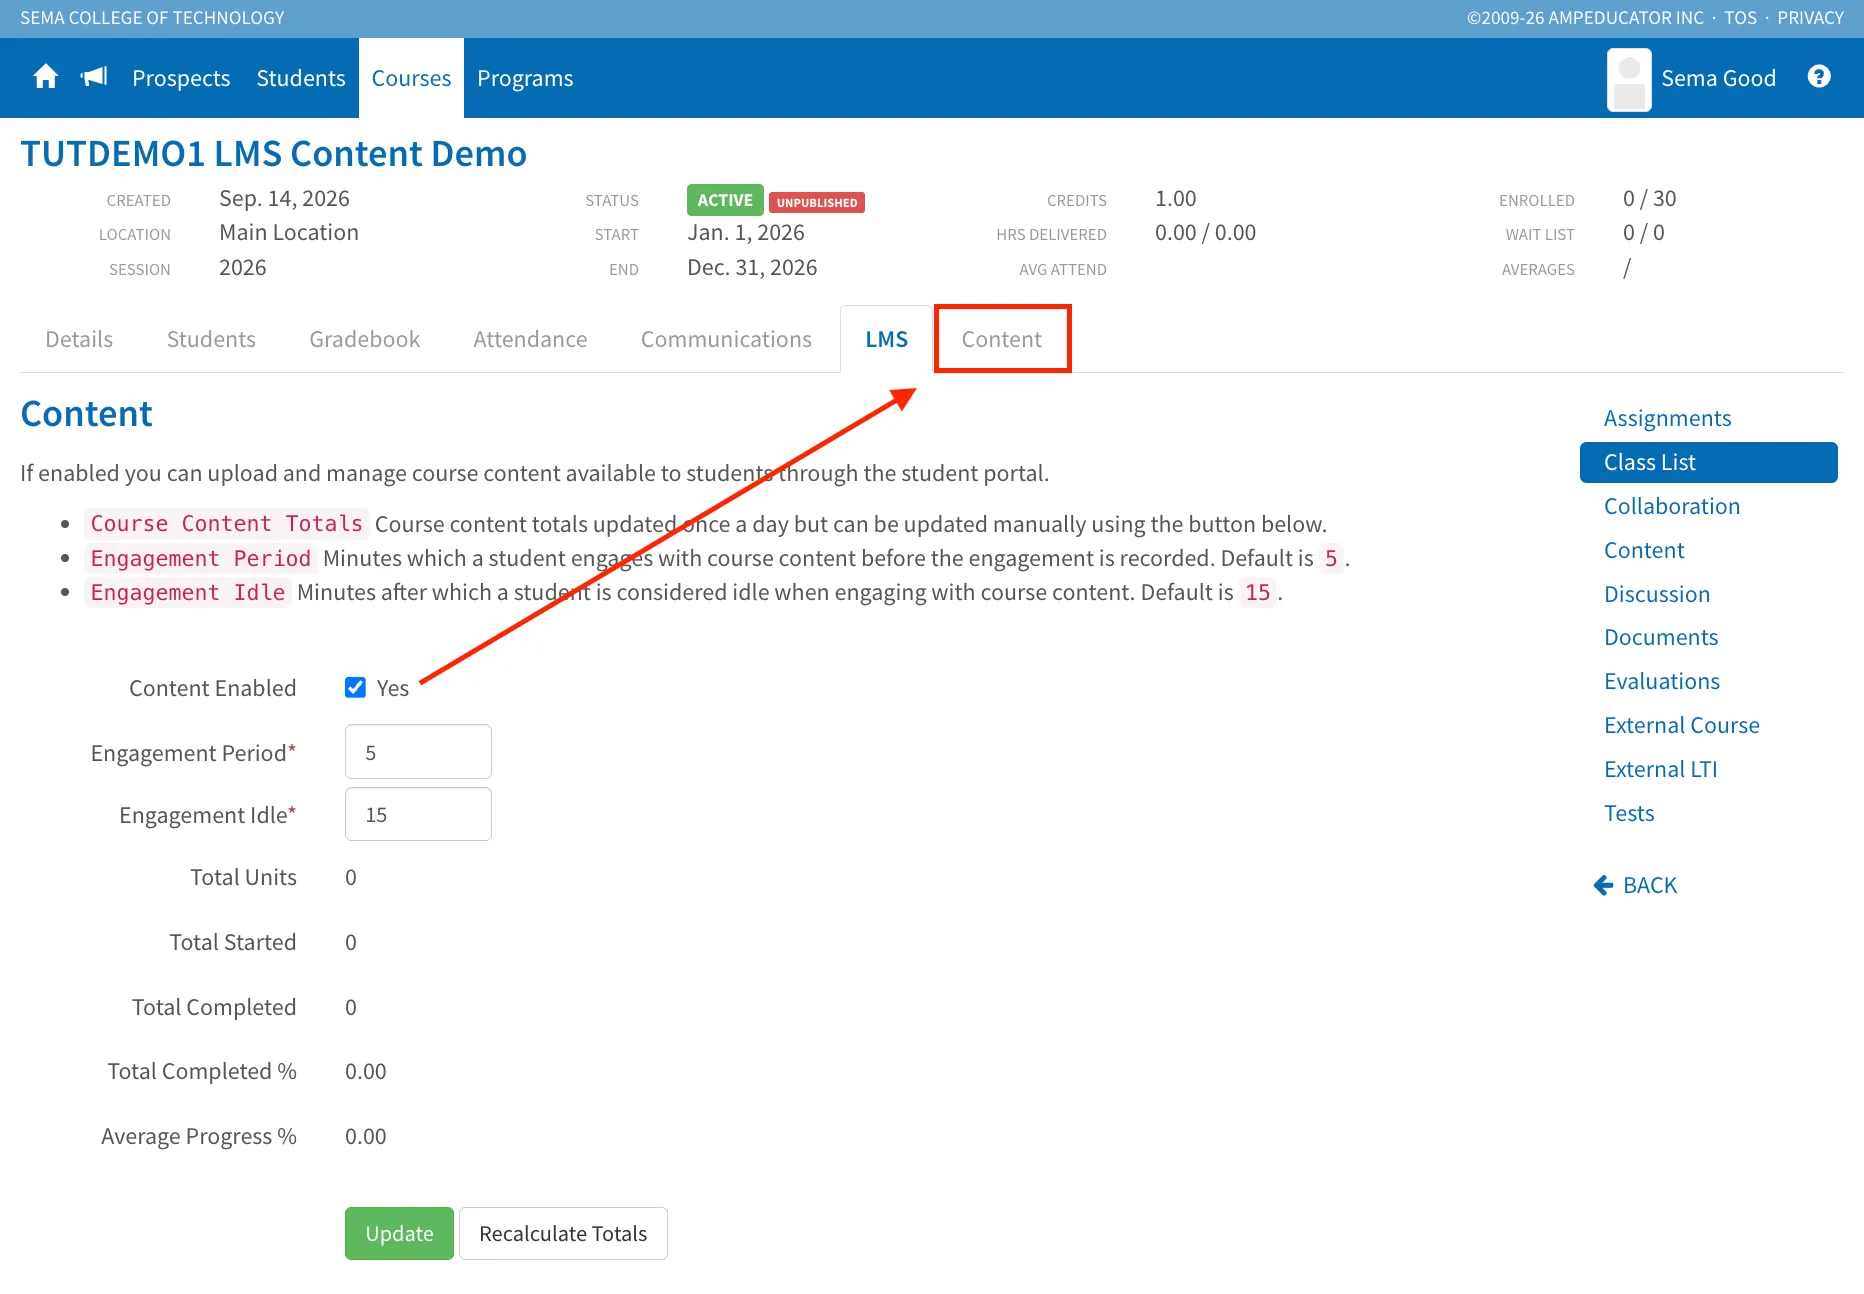Open the Students top navigation item
Image resolution: width=1864 pixels, height=1294 pixels.
point(301,78)
